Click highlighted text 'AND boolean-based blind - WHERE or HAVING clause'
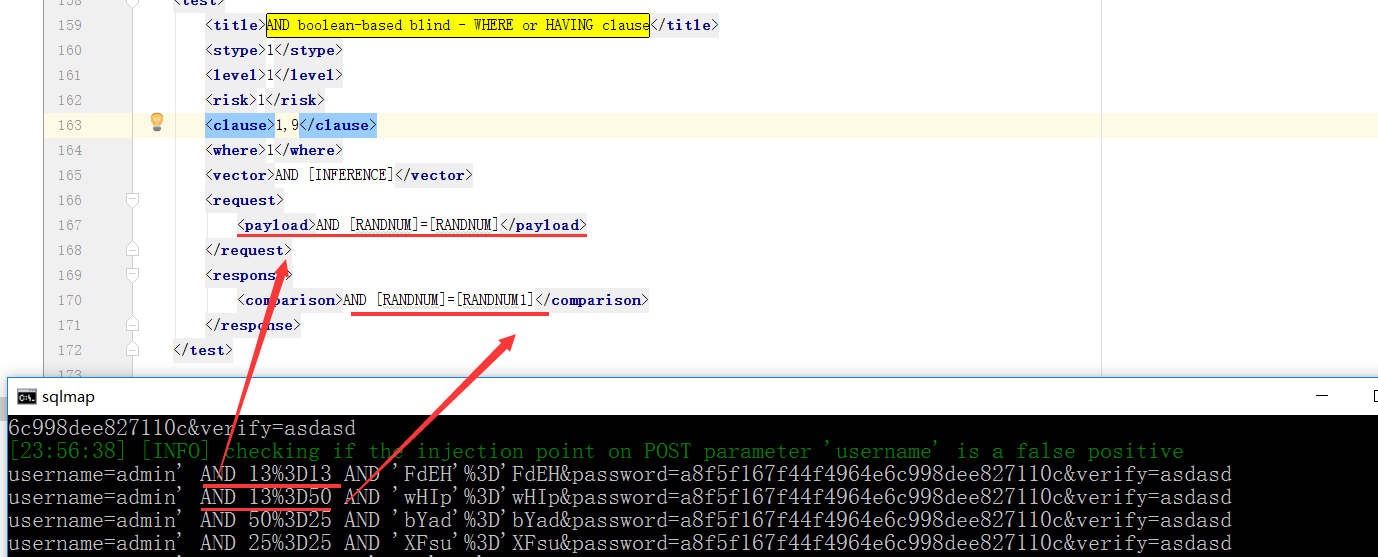The width and height of the screenshot is (1378, 557). [x=458, y=25]
